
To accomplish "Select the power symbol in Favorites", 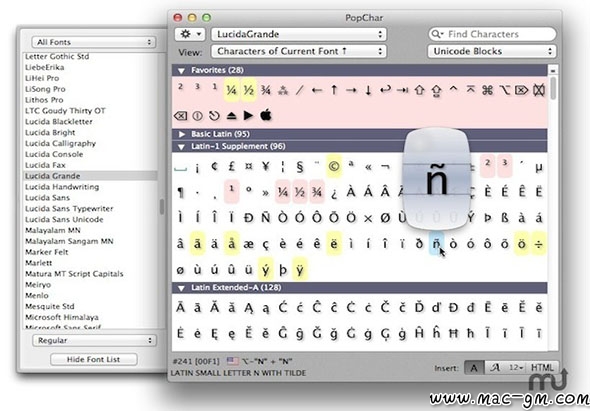I will point(197,116).
